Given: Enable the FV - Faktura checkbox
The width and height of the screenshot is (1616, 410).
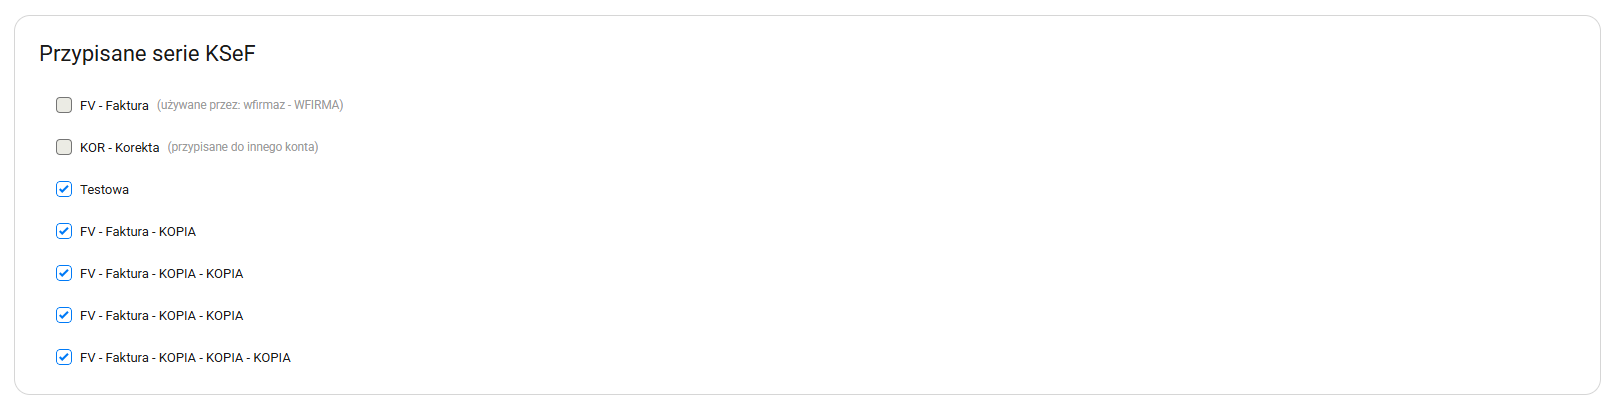Looking at the screenshot, I should tap(64, 105).
